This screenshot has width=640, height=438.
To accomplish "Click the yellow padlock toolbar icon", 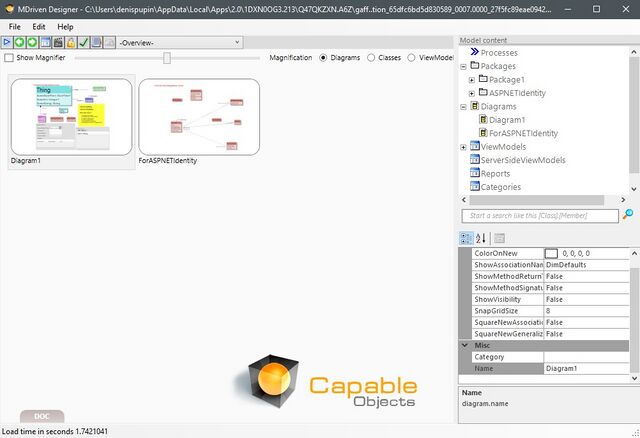I will [71, 42].
